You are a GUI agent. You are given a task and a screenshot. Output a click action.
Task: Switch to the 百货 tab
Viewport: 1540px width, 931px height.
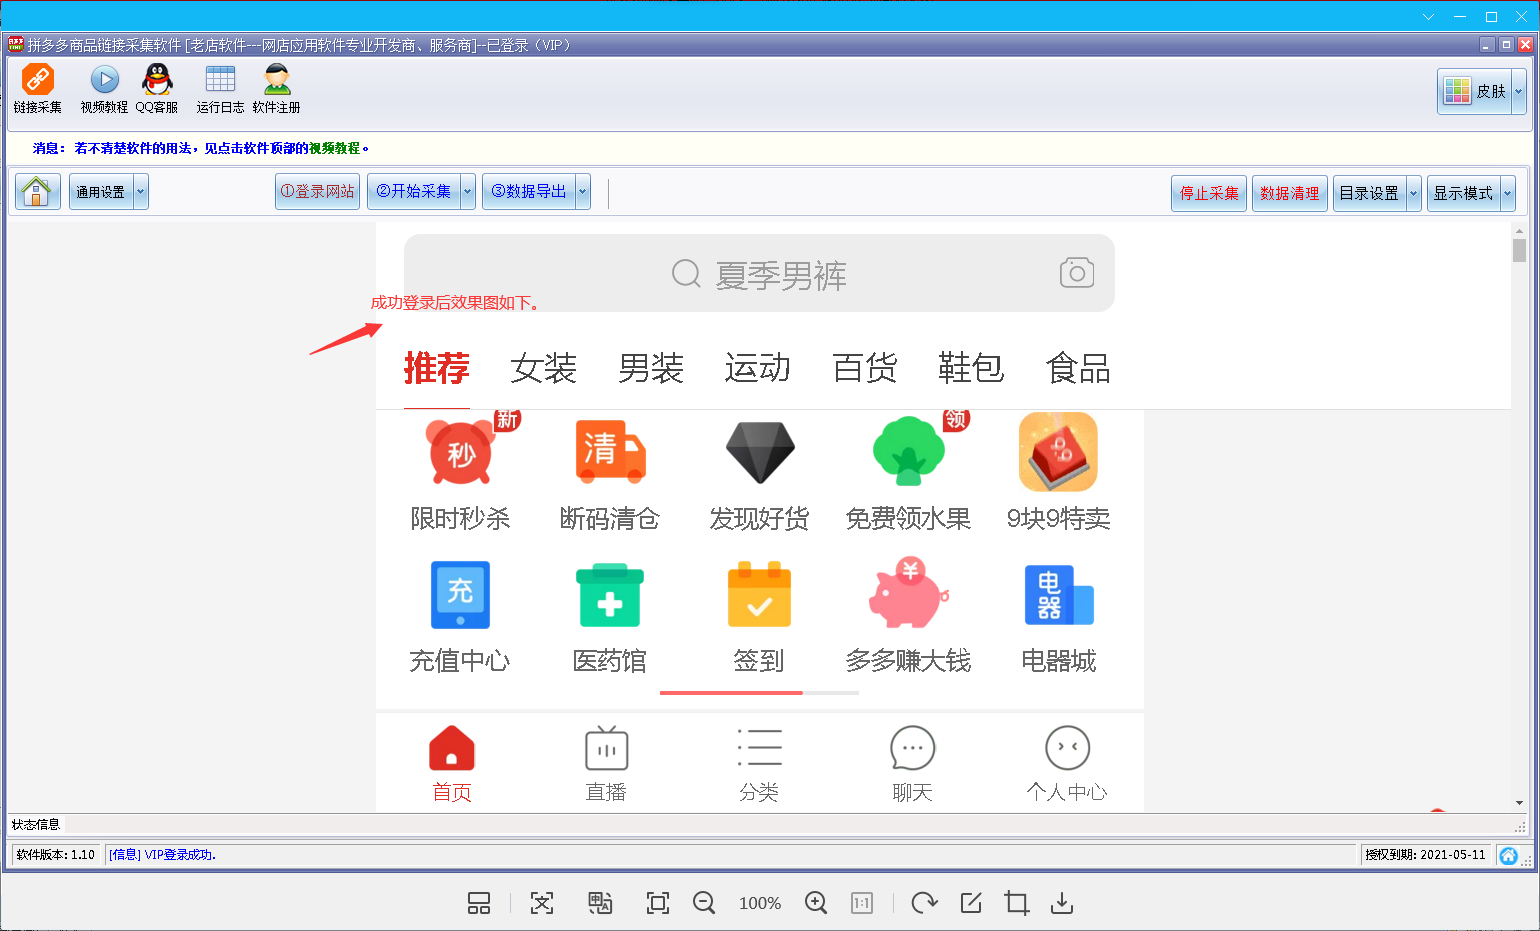(x=864, y=368)
